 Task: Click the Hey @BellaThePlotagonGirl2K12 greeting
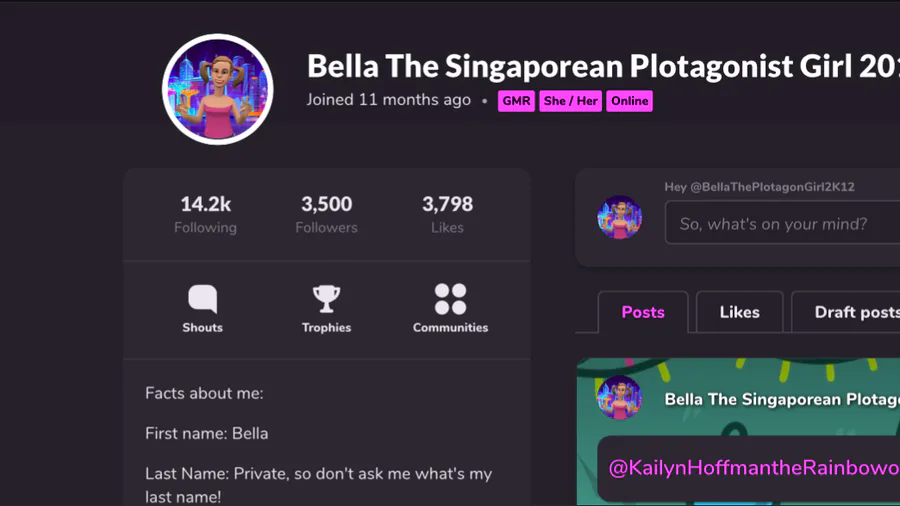point(759,187)
